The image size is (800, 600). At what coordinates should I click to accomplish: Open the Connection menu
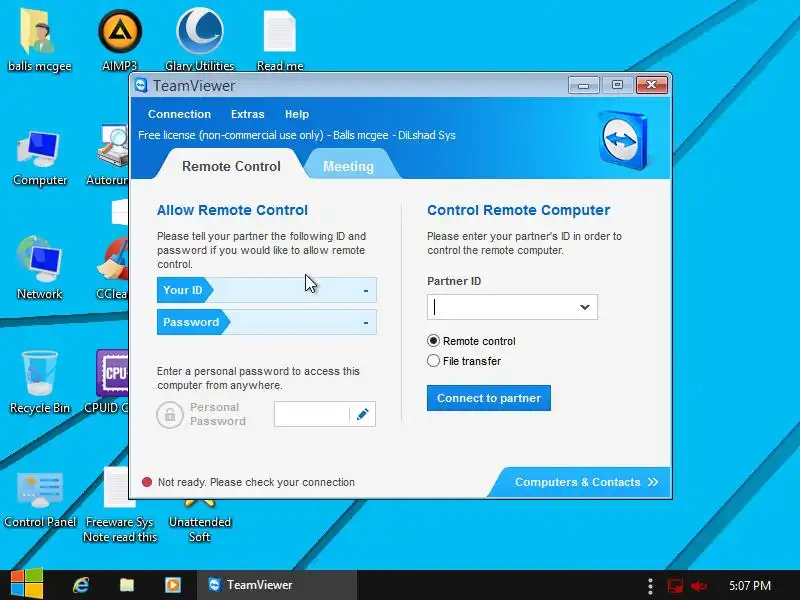point(179,114)
